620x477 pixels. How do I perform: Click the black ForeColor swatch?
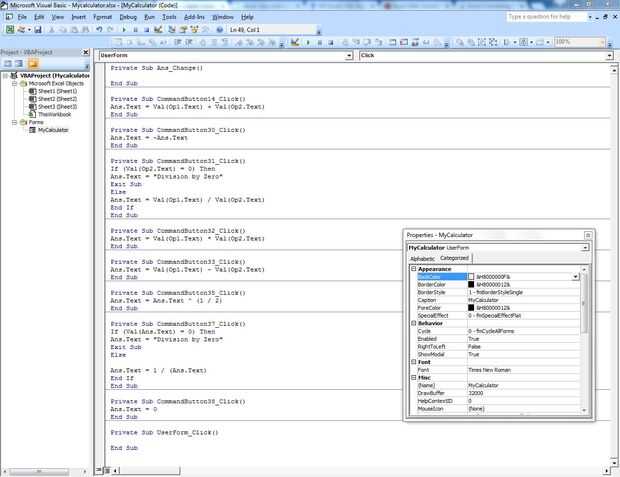(472, 307)
